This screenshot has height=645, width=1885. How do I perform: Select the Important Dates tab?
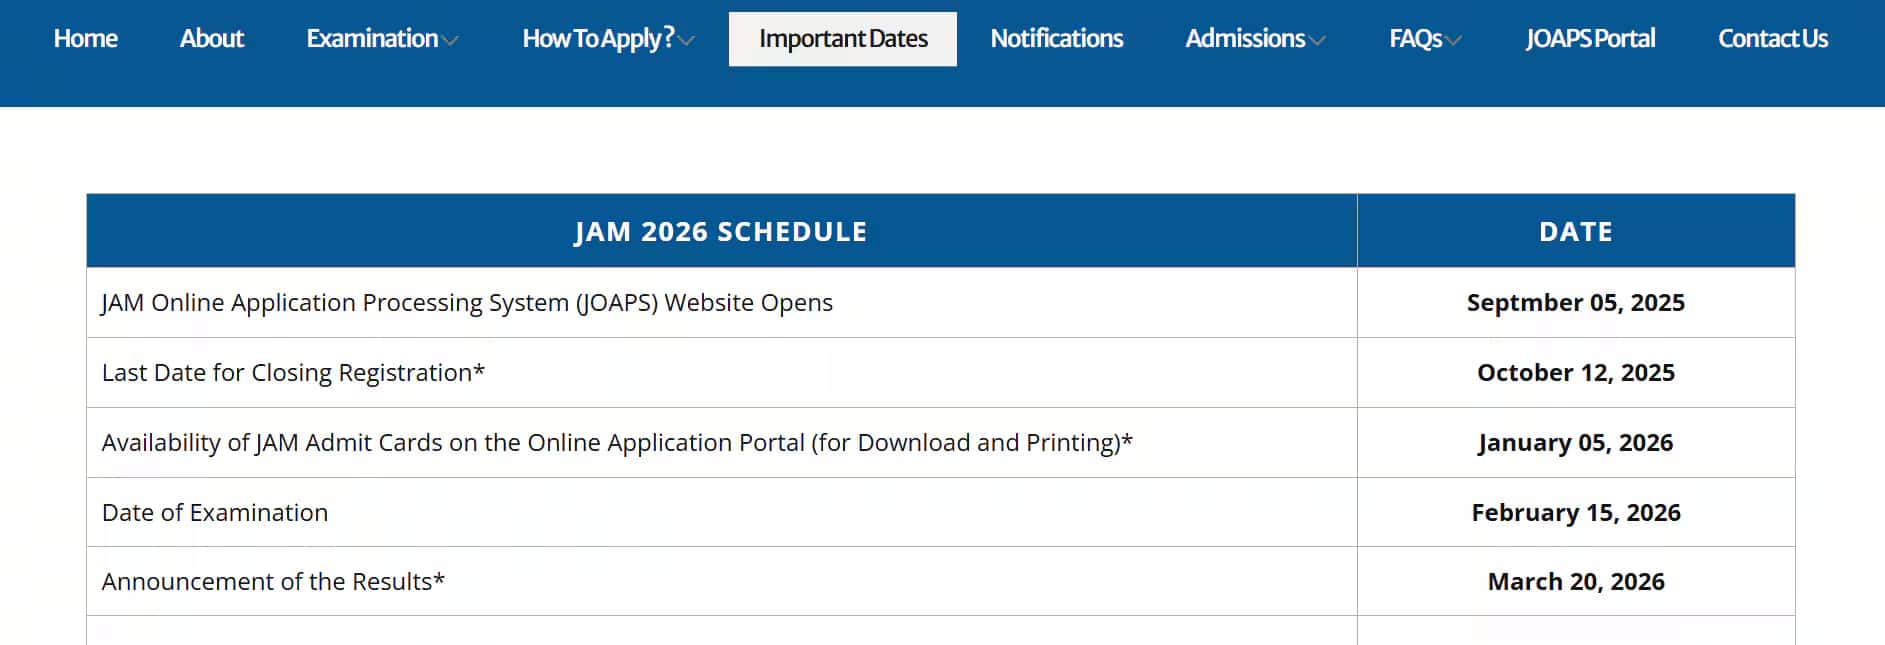842,39
